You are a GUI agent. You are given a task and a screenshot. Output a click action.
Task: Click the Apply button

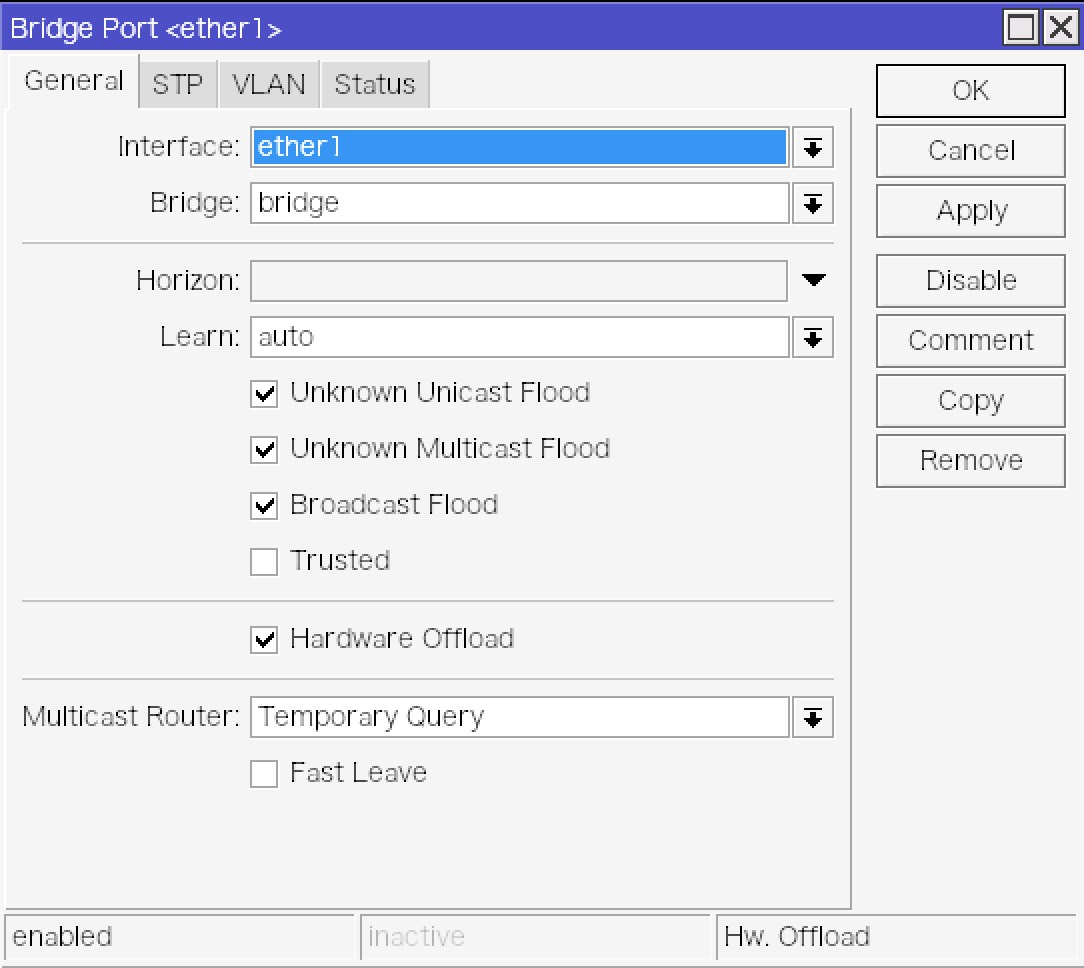coord(970,211)
